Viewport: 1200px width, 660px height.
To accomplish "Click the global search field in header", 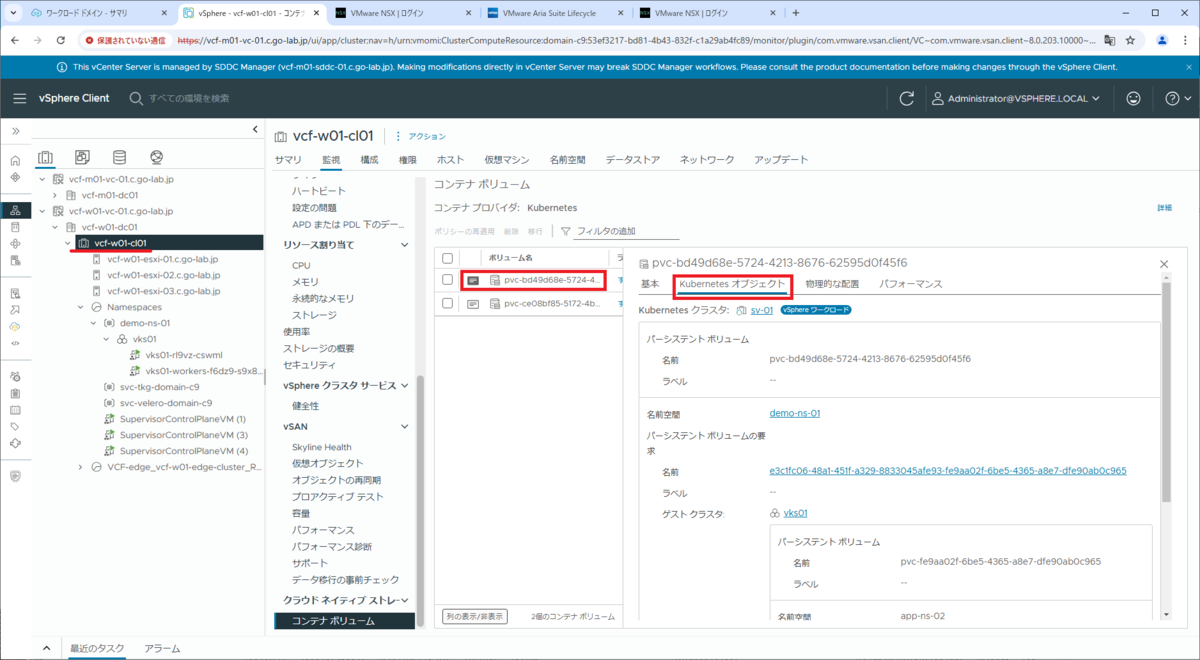I will tap(190, 98).
